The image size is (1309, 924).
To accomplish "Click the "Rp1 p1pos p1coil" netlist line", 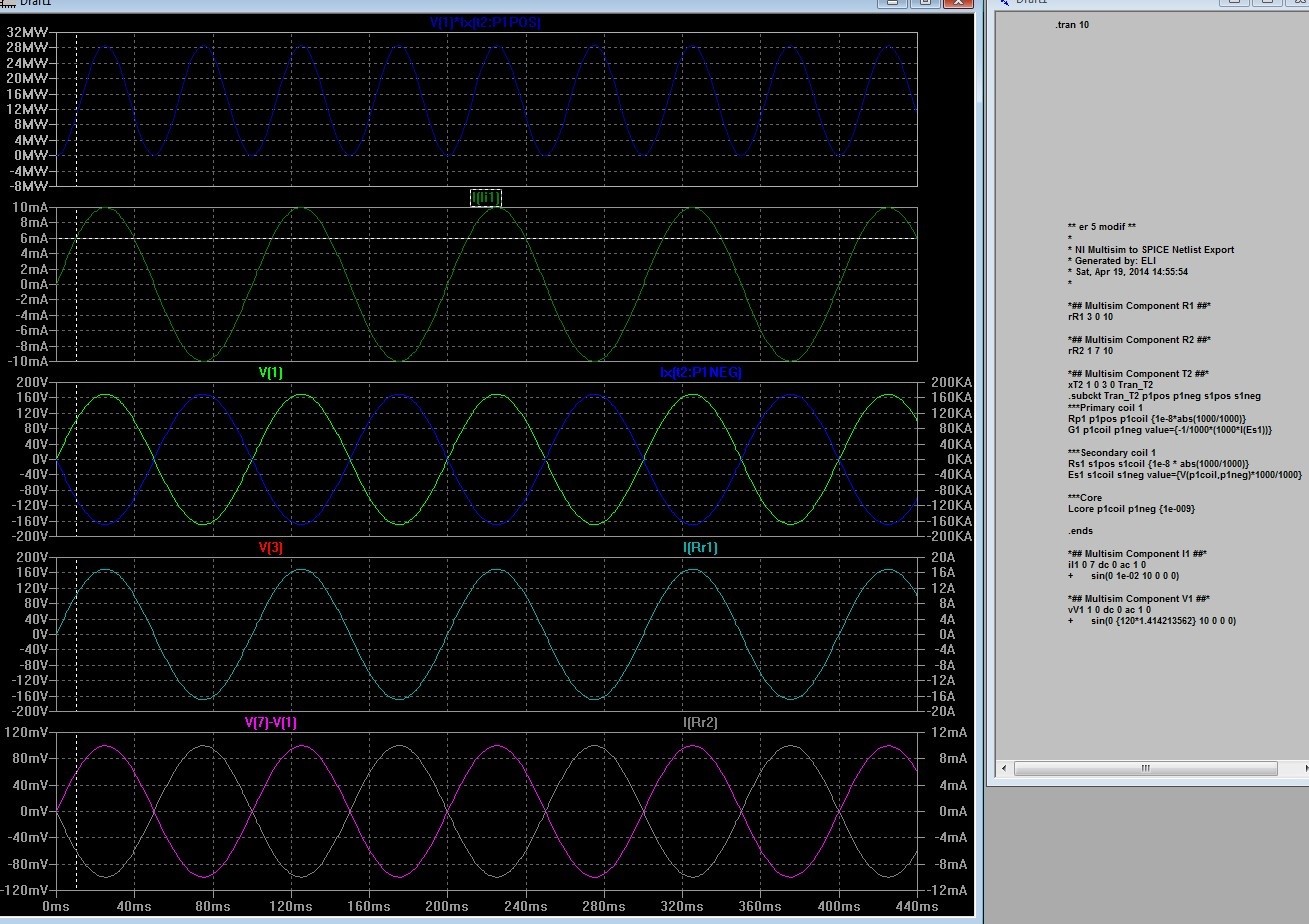I will (x=1157, y=419).
